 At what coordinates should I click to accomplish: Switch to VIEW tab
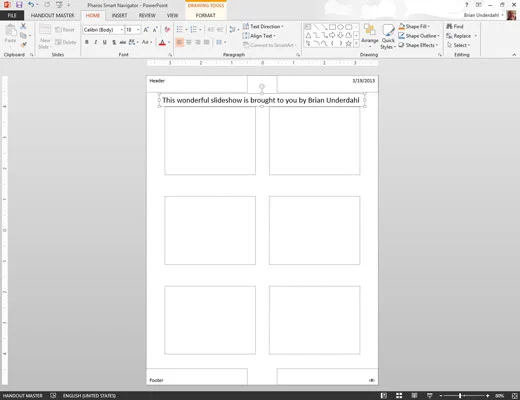(172, 15)
